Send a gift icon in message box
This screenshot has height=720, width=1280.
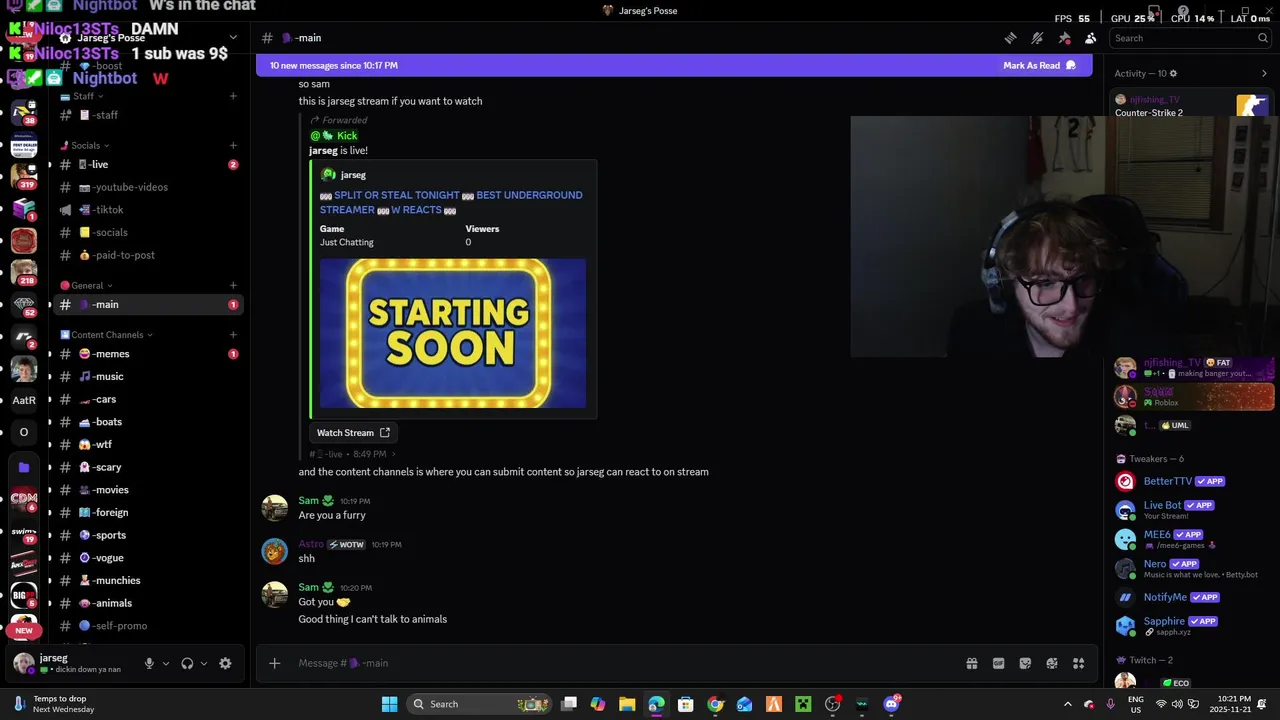(x=971, y=663)
